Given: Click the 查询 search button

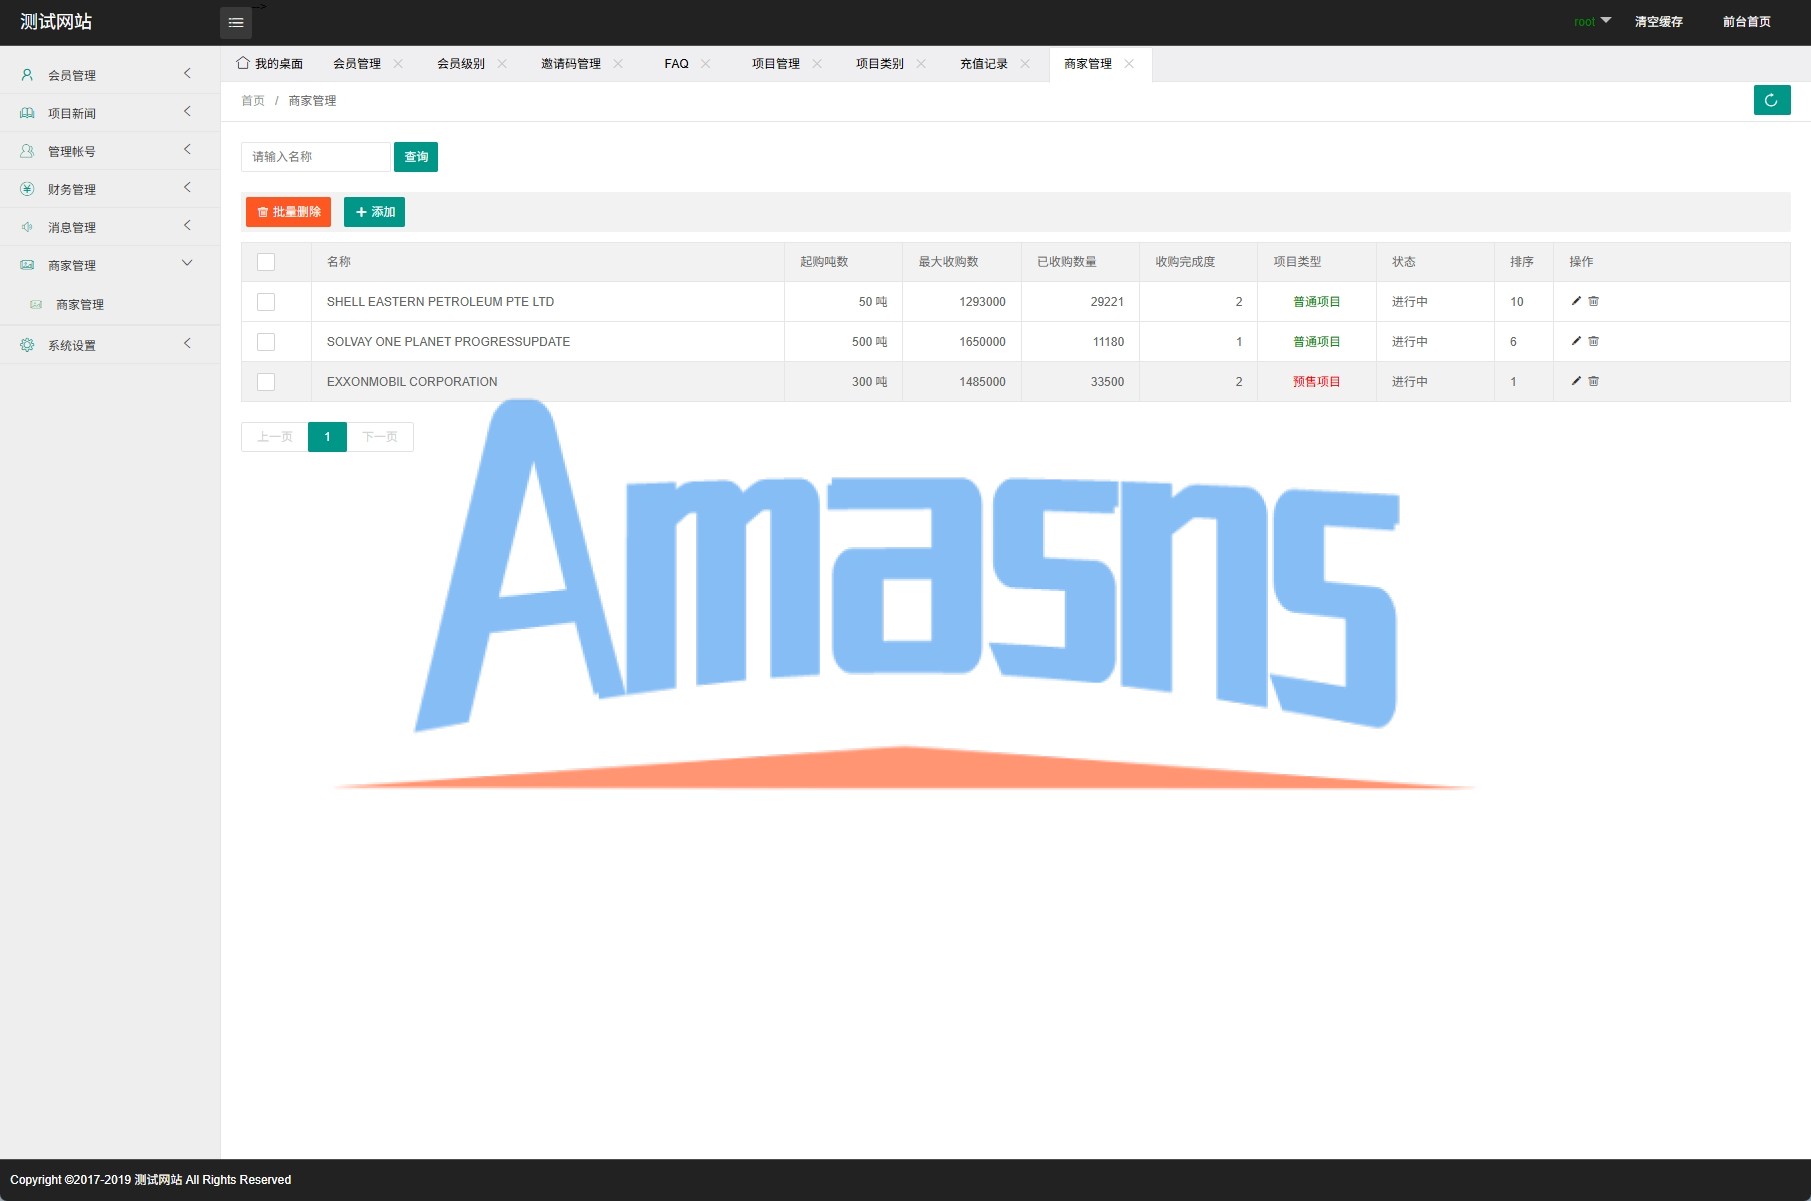Looking at the screenshot, I should pos(416,157).
